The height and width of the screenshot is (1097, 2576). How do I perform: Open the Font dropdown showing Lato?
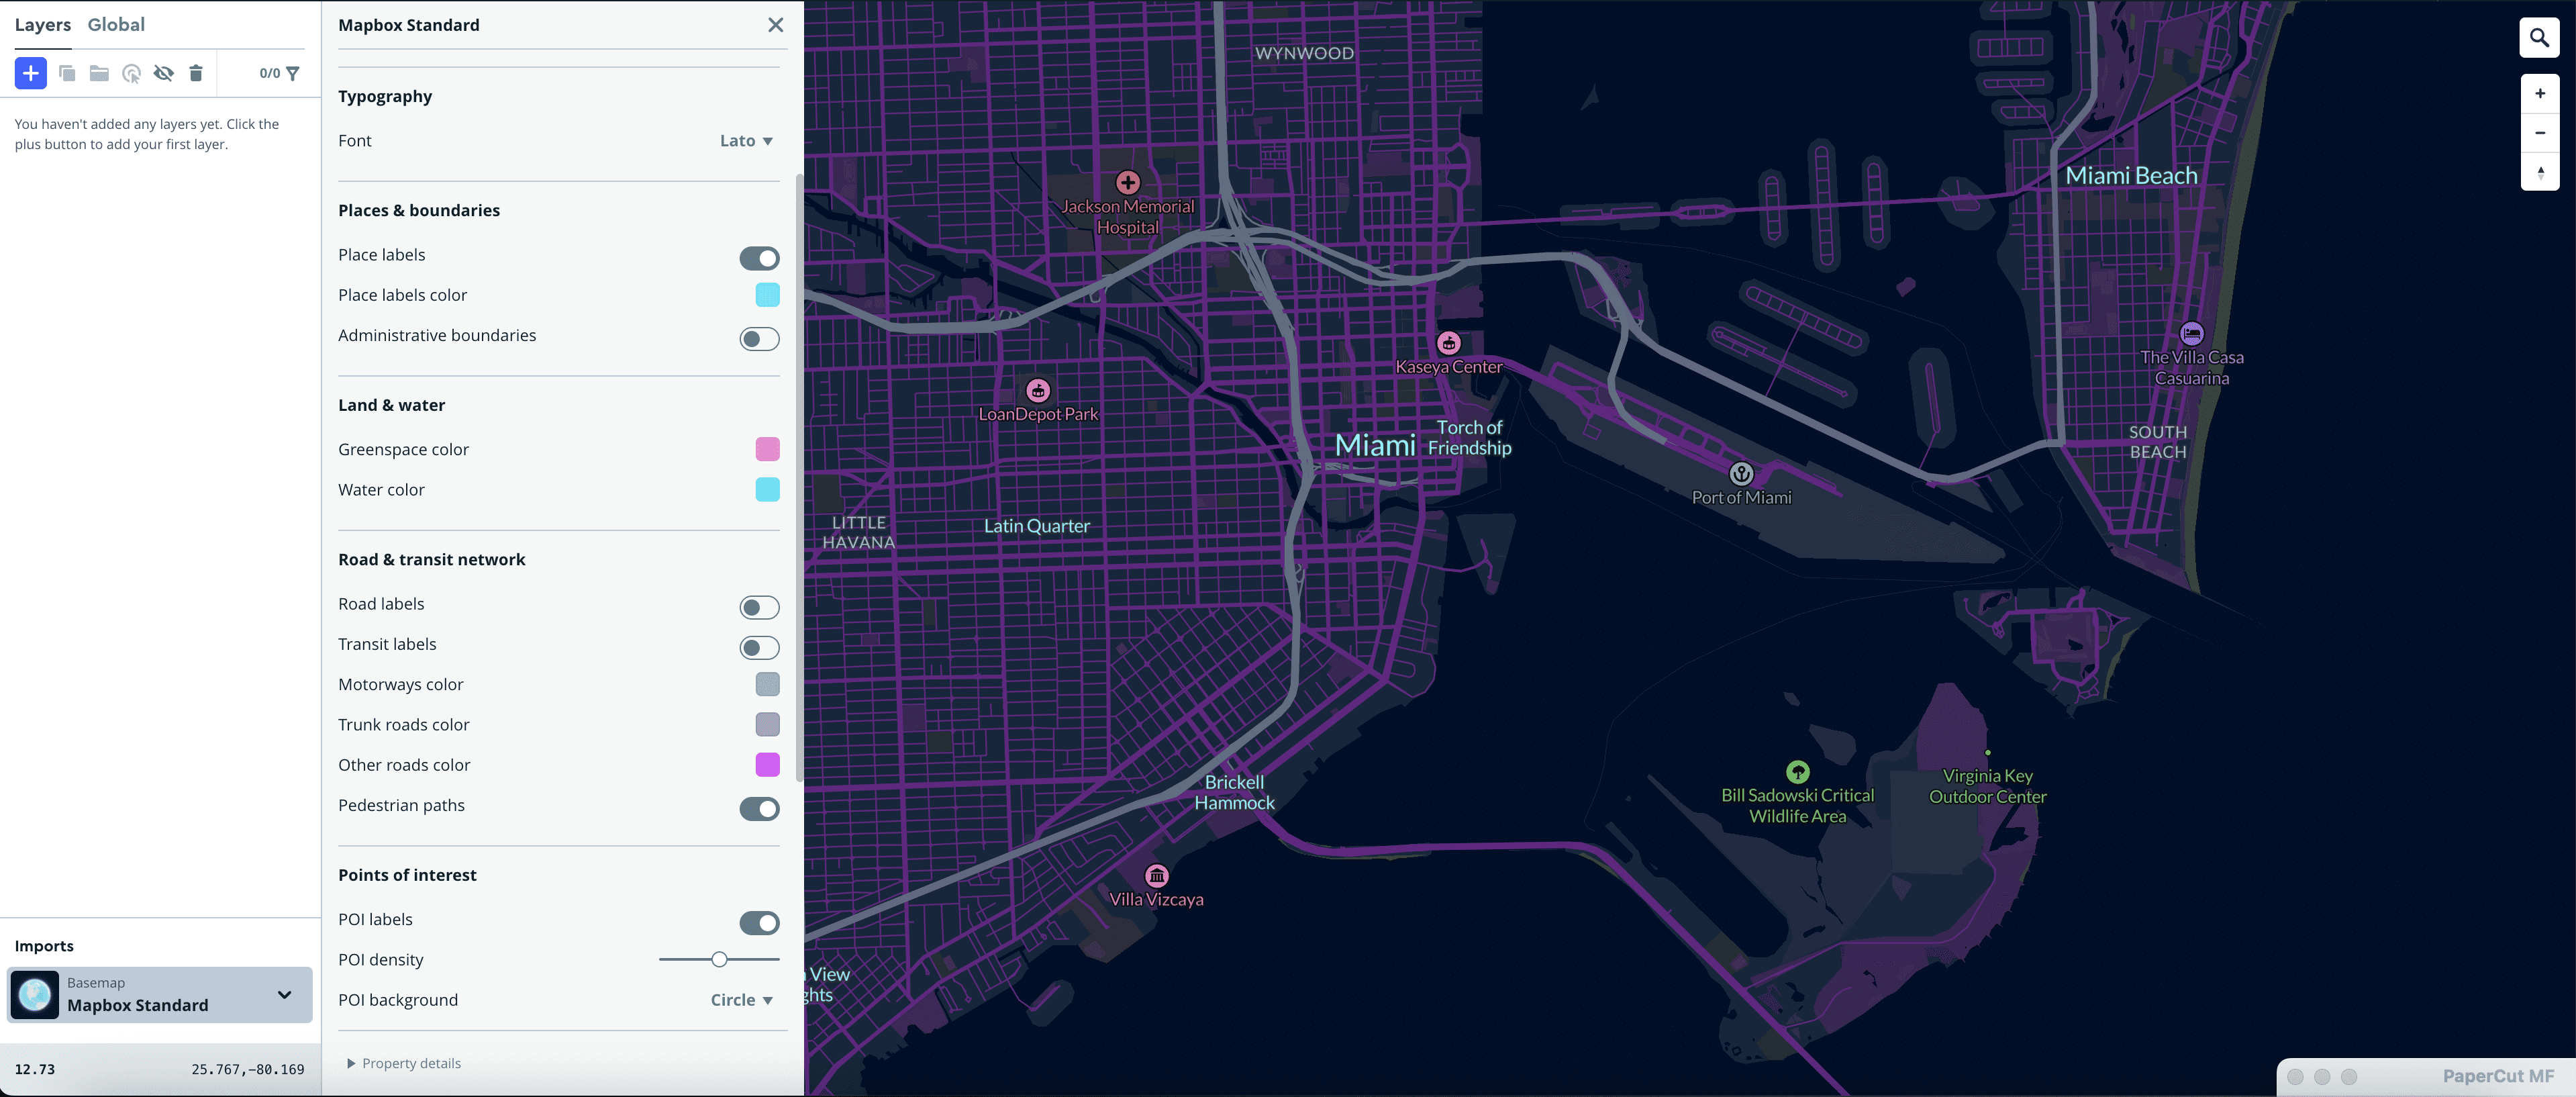pyautogui.click(x=744, y=140)
